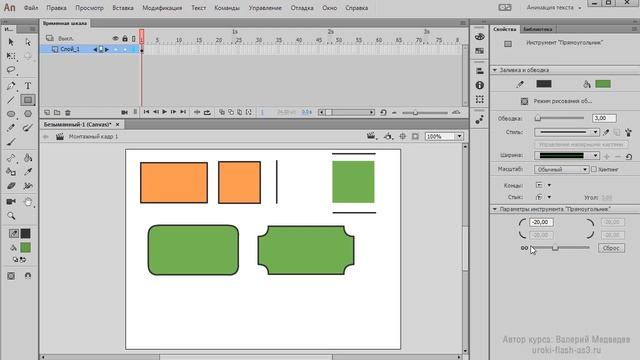Toggle the loop playback button

pyautogui.click(x=207, y=112)
